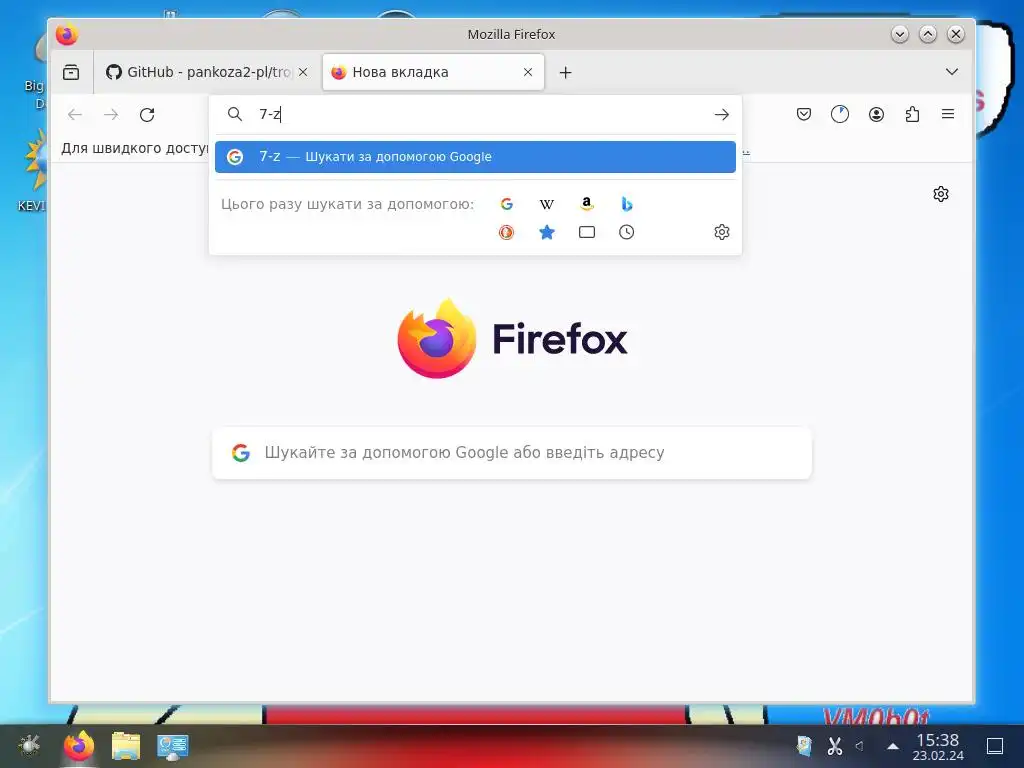
Task: Open the Firefox hamburger menu
Action: coord(948,115)
